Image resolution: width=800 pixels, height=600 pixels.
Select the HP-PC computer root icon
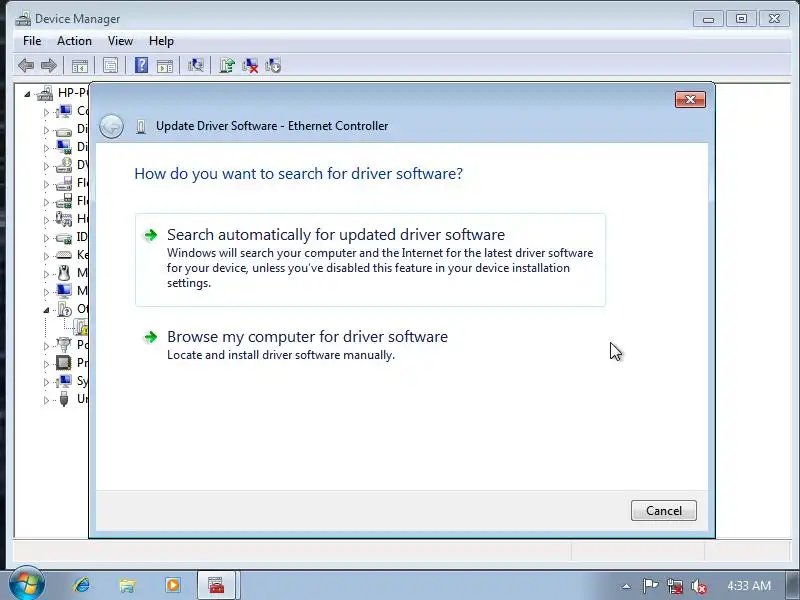tap(45, 93)
